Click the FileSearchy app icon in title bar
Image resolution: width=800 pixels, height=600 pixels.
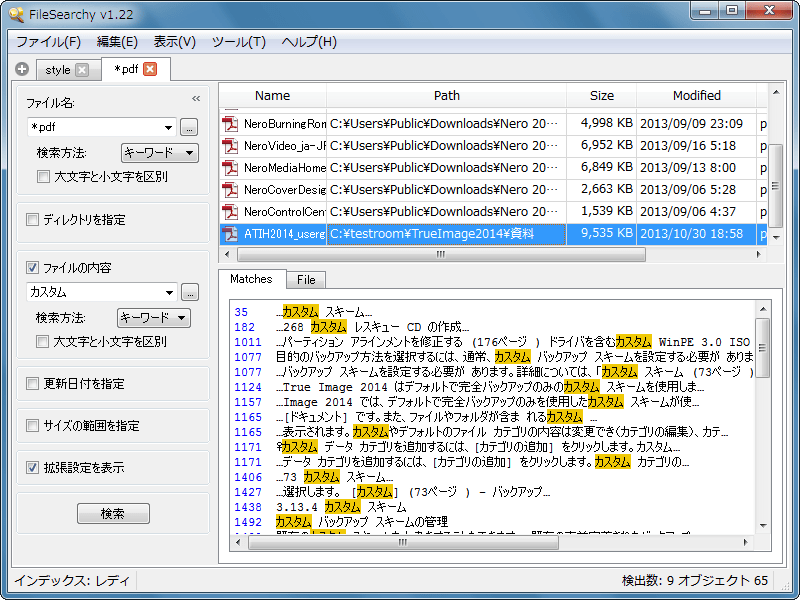pos(17,14)
